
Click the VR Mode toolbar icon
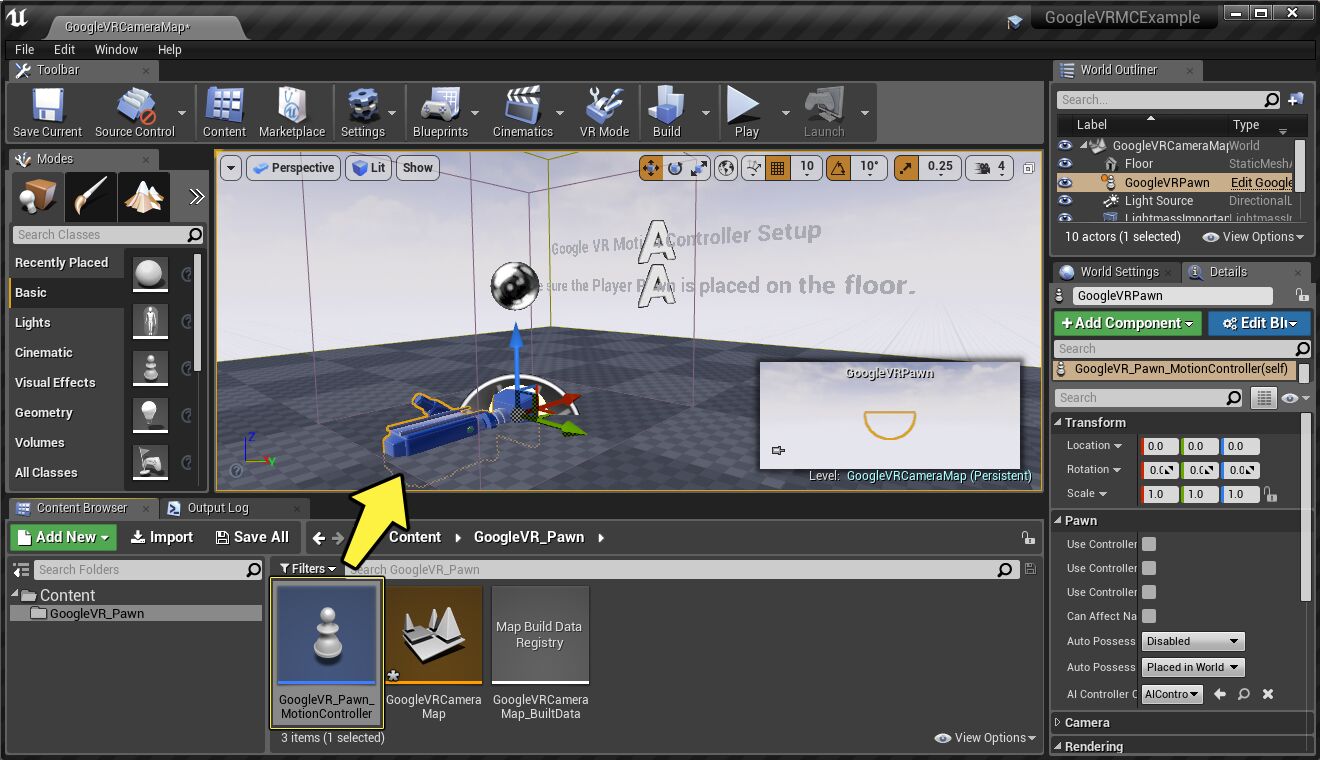(x=604, y=111)
